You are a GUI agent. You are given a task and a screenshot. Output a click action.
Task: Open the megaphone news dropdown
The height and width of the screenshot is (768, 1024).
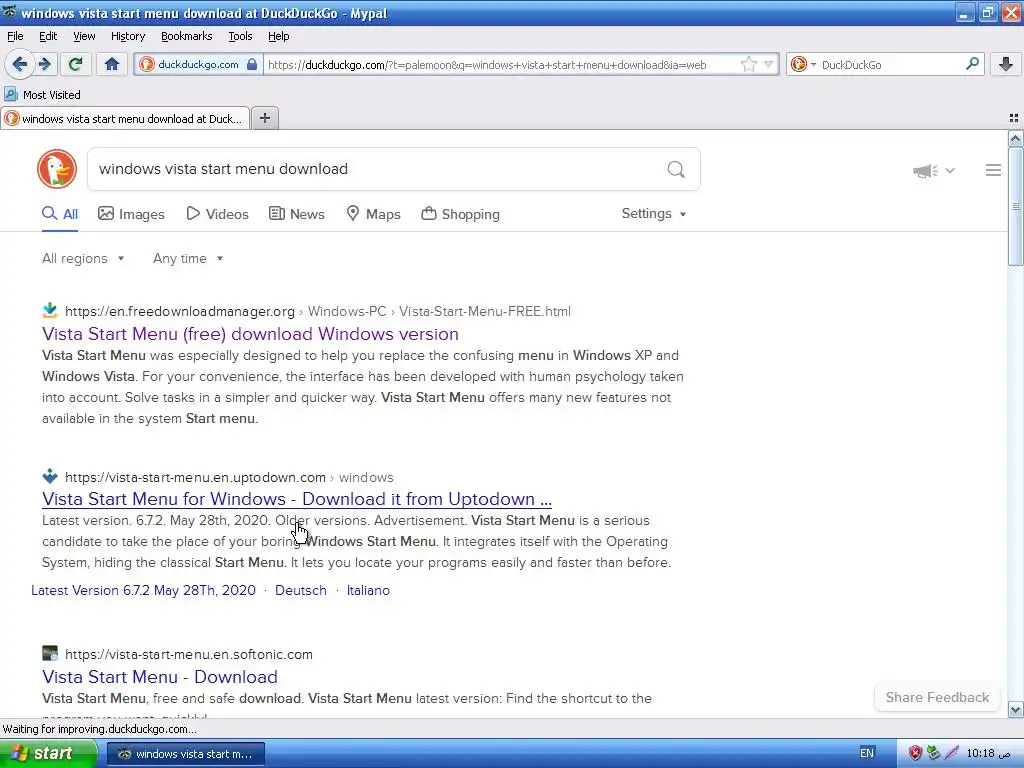[934, 171]
